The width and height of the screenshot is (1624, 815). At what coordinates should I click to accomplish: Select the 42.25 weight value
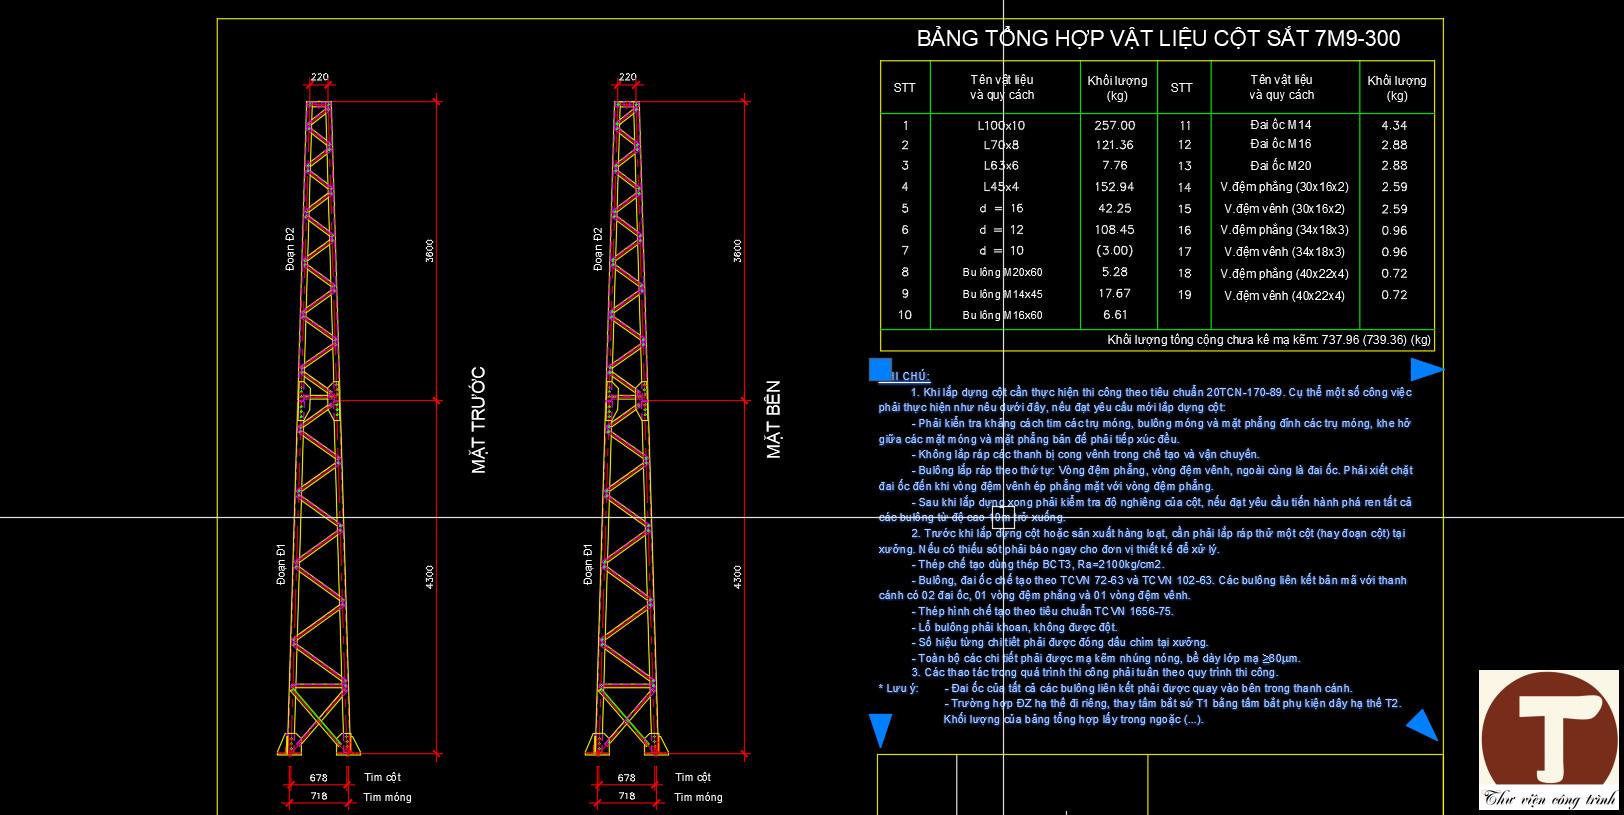click(1115, 209)
